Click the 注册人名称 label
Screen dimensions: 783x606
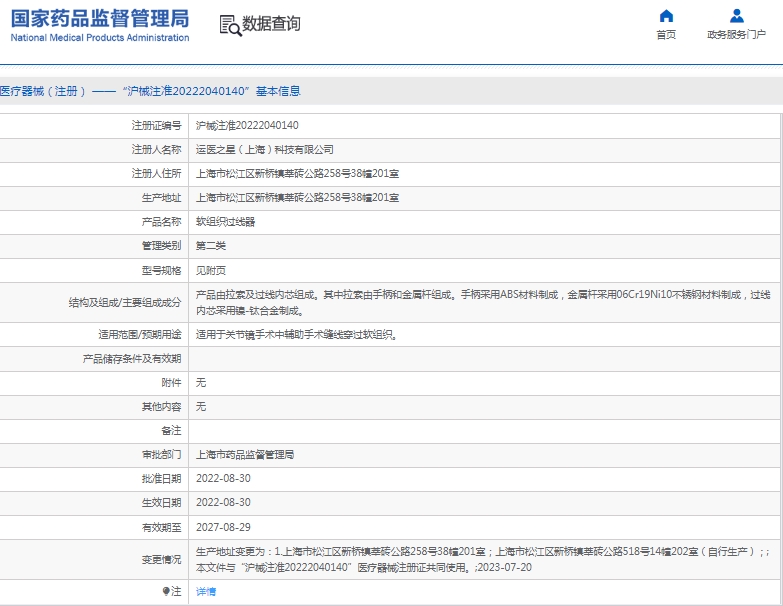(156, 149)
